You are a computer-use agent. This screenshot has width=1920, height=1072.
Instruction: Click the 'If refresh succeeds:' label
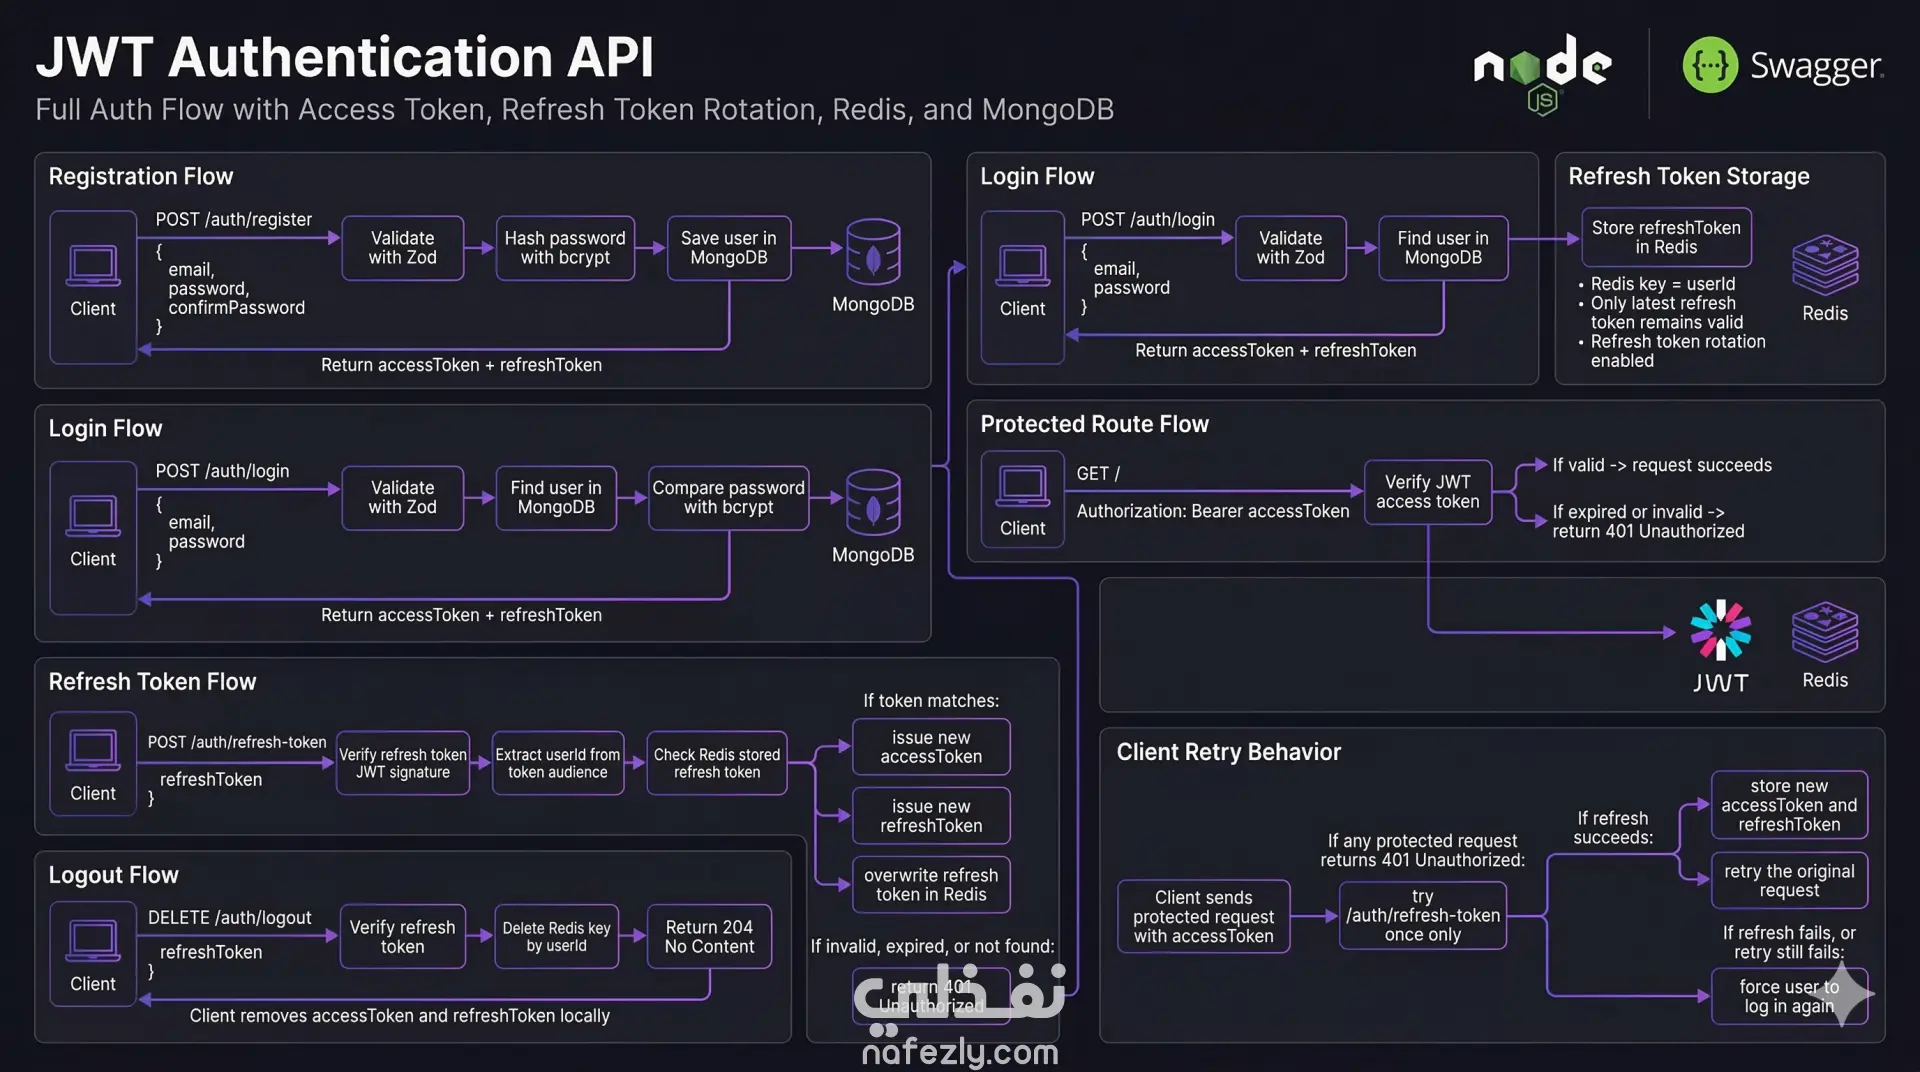pos(1613,828)
